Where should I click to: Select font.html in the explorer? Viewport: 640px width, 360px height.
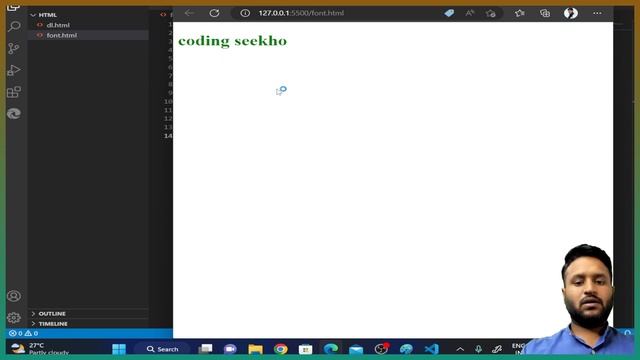pyautogui.click(x=62, y=36)
